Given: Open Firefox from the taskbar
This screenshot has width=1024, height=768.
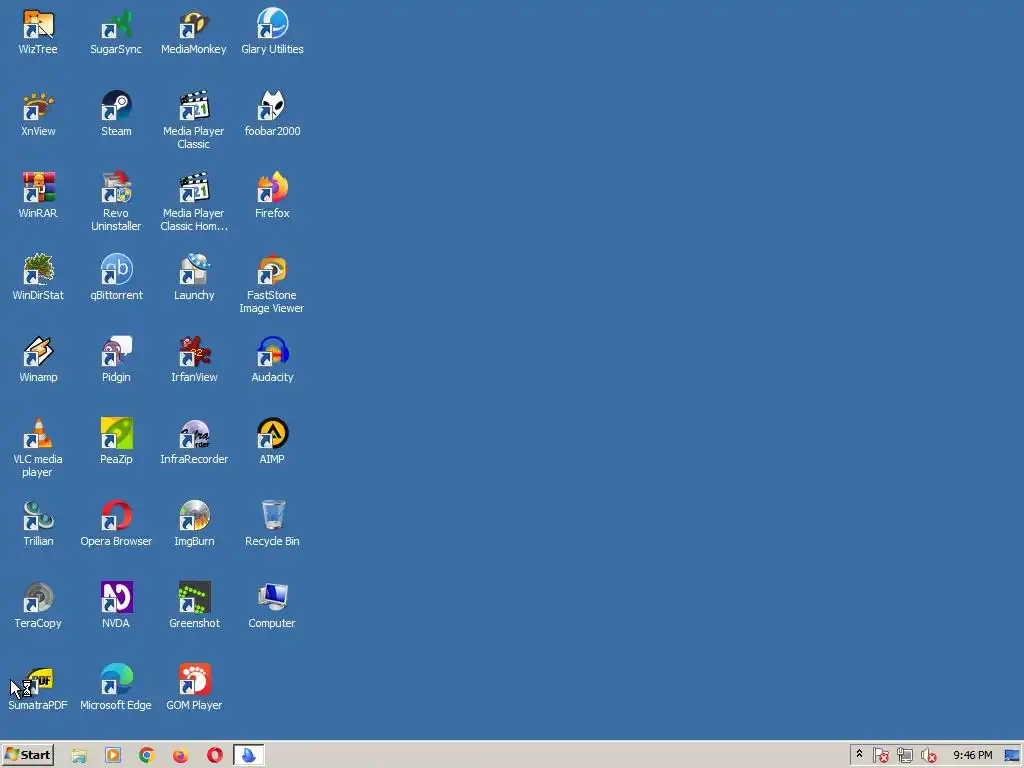Looking at the screenshot, I should 181,756.
